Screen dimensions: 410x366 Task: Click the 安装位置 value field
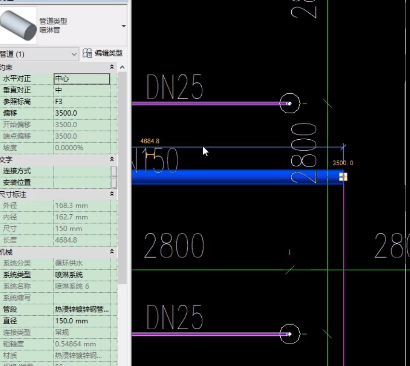(82, 183)
